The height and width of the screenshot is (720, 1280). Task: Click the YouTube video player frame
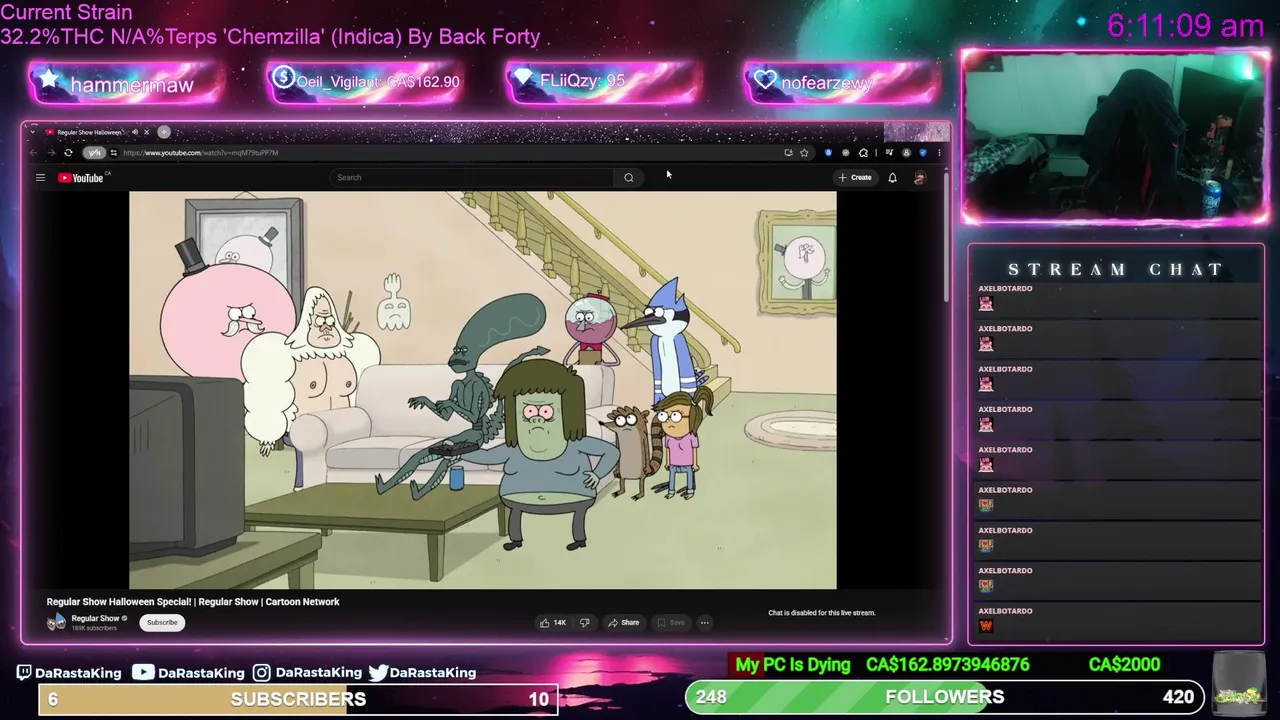point(483,390)
